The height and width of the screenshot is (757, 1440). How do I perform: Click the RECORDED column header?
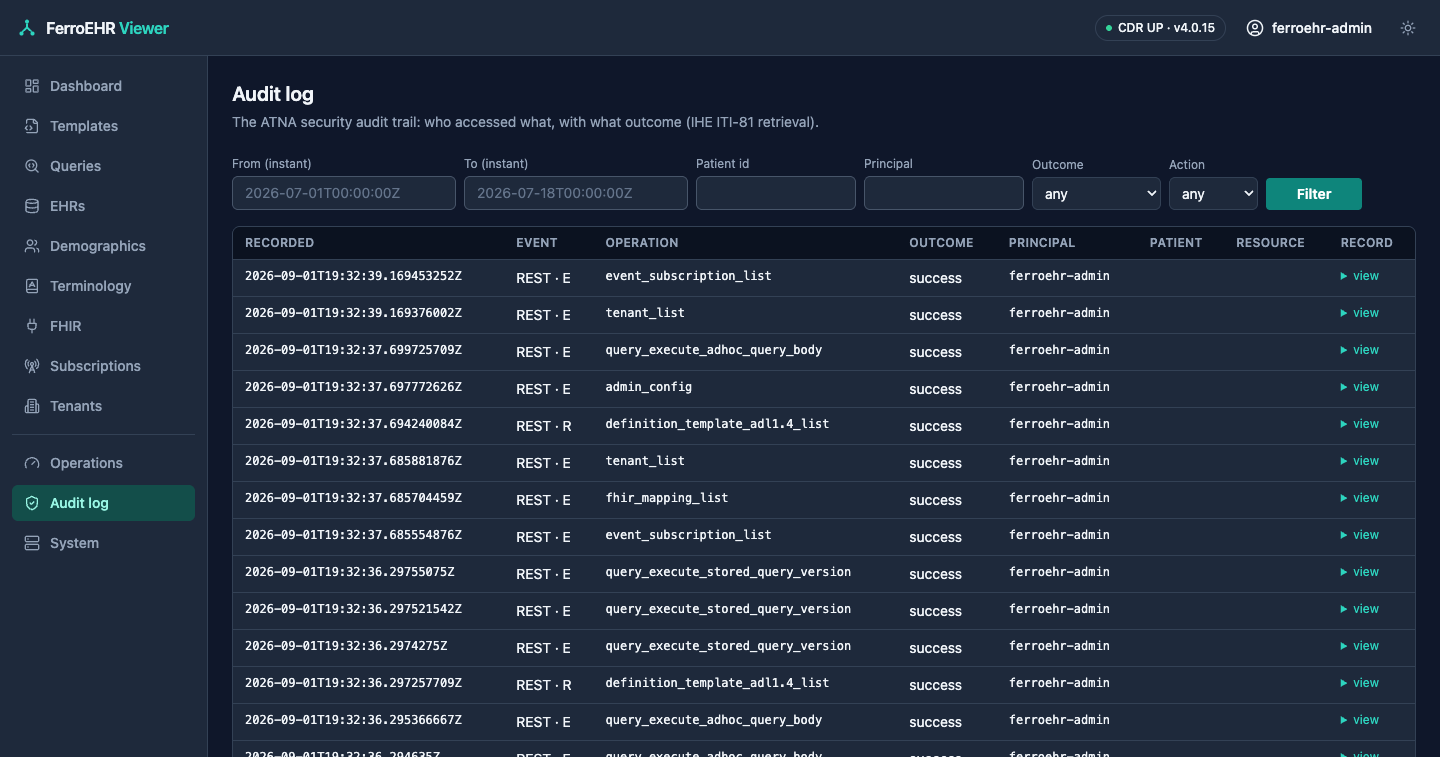point(279,243)
